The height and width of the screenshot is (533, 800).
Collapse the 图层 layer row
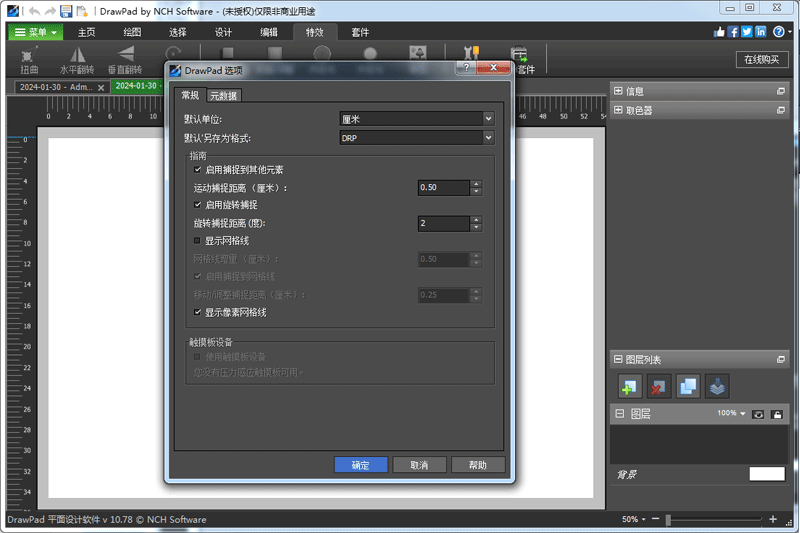[619, 414]
